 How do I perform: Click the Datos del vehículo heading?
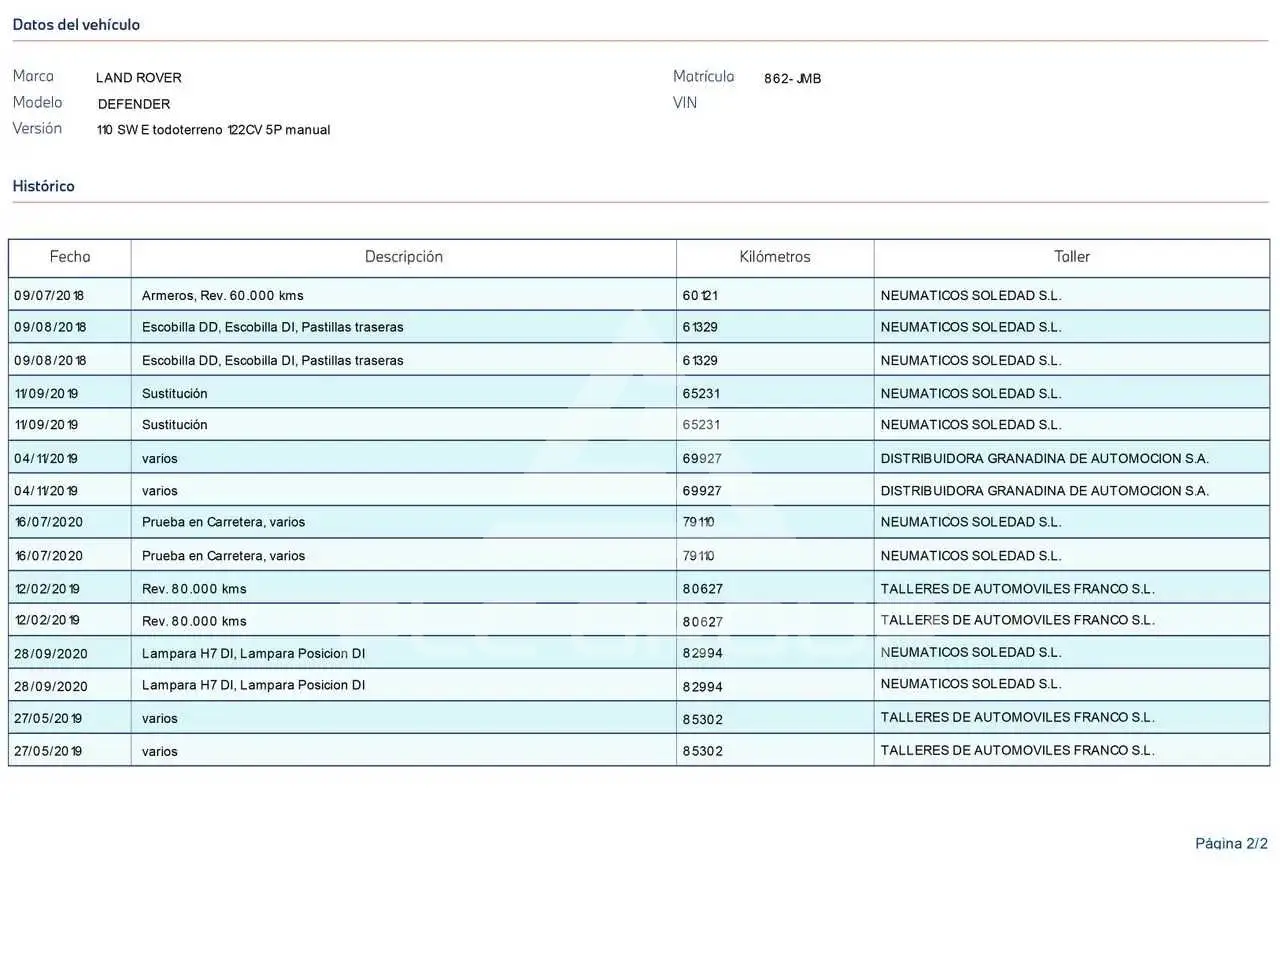point(76,24)
